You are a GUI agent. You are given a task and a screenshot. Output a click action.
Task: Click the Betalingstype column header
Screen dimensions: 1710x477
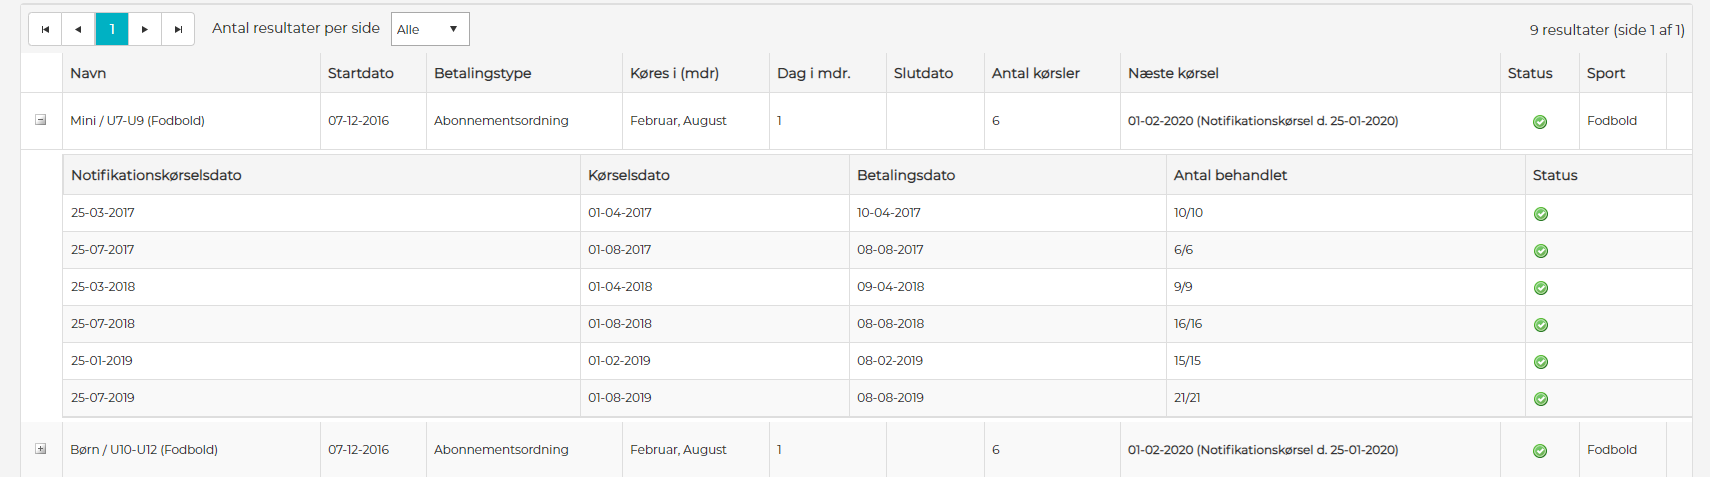click(482, 73)
